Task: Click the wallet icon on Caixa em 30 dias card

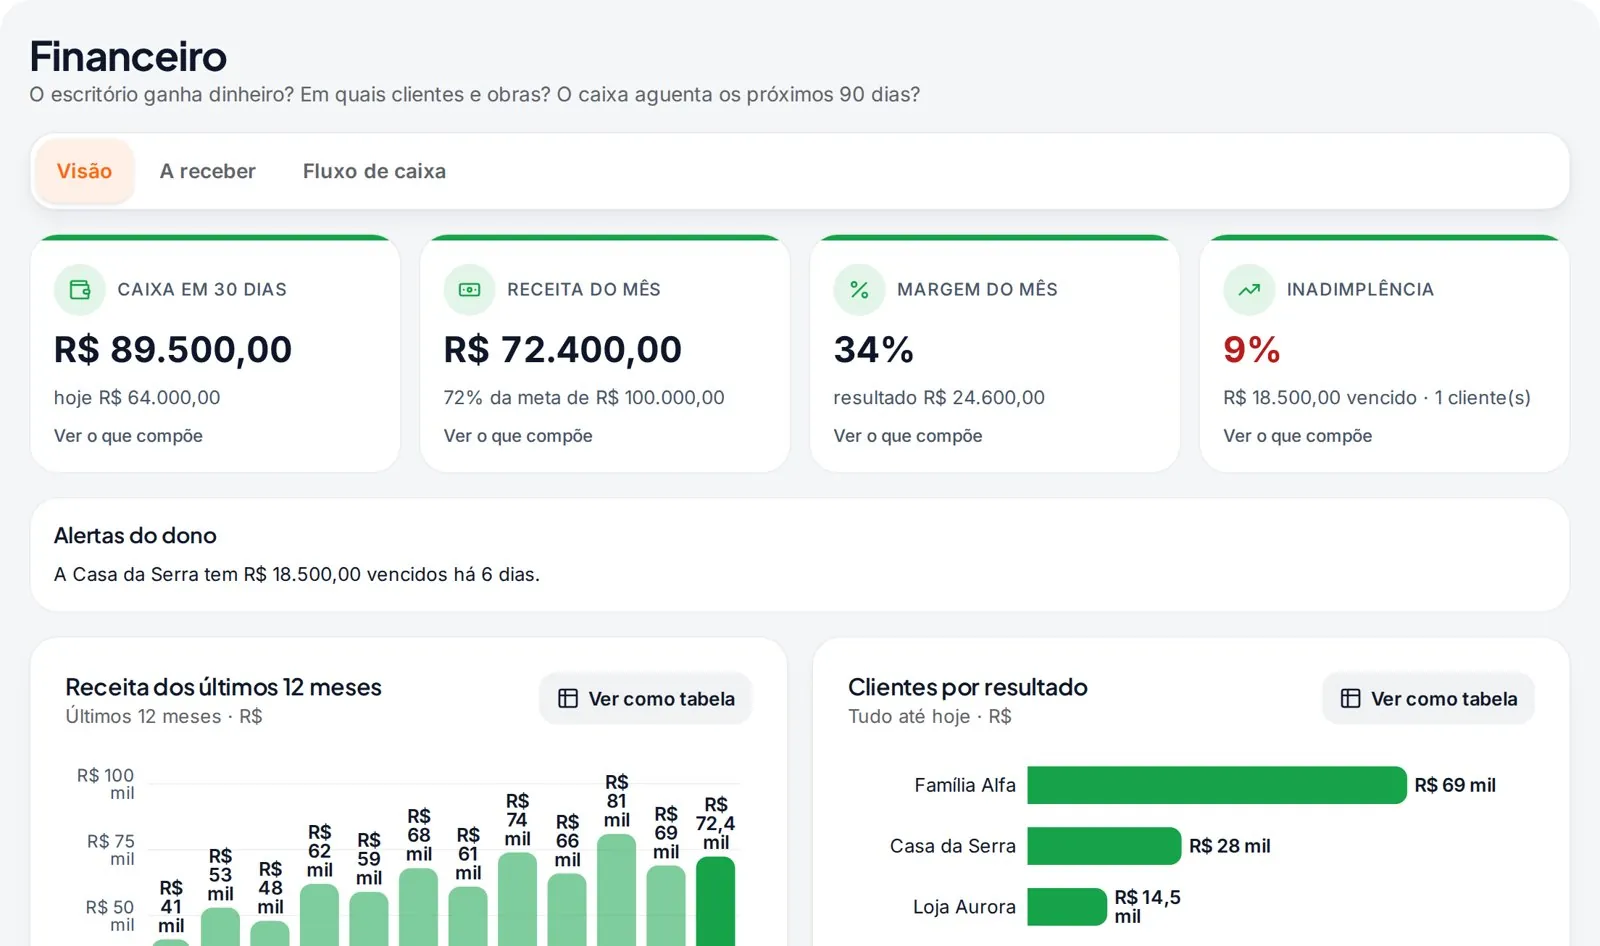Action: click(80, 290)
